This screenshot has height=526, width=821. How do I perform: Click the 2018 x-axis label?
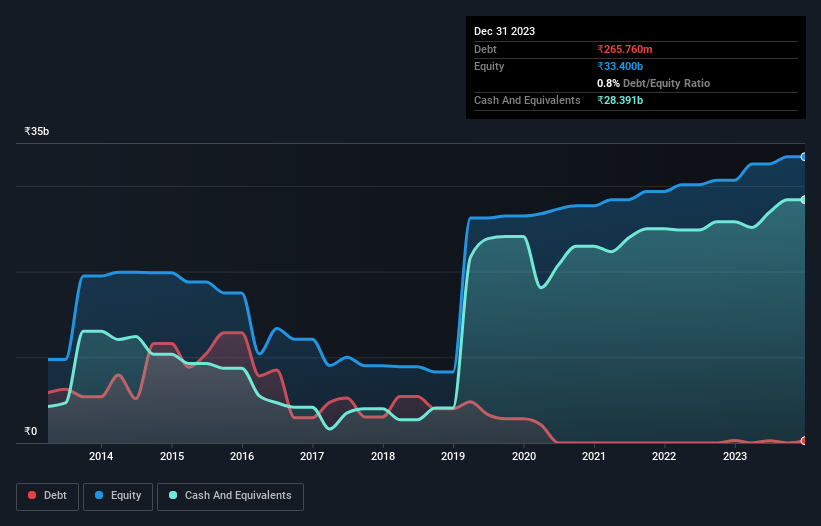(383, 456)
